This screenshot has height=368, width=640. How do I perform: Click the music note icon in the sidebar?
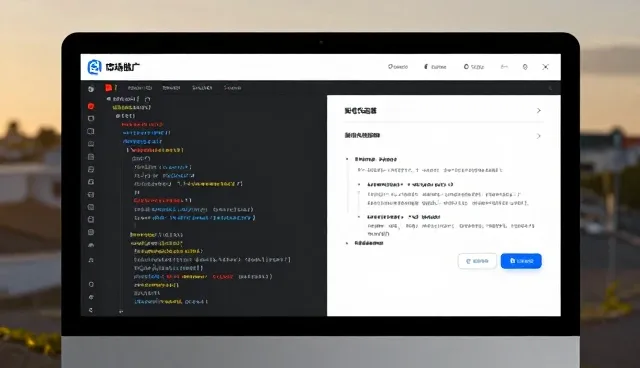coord(91,260)
